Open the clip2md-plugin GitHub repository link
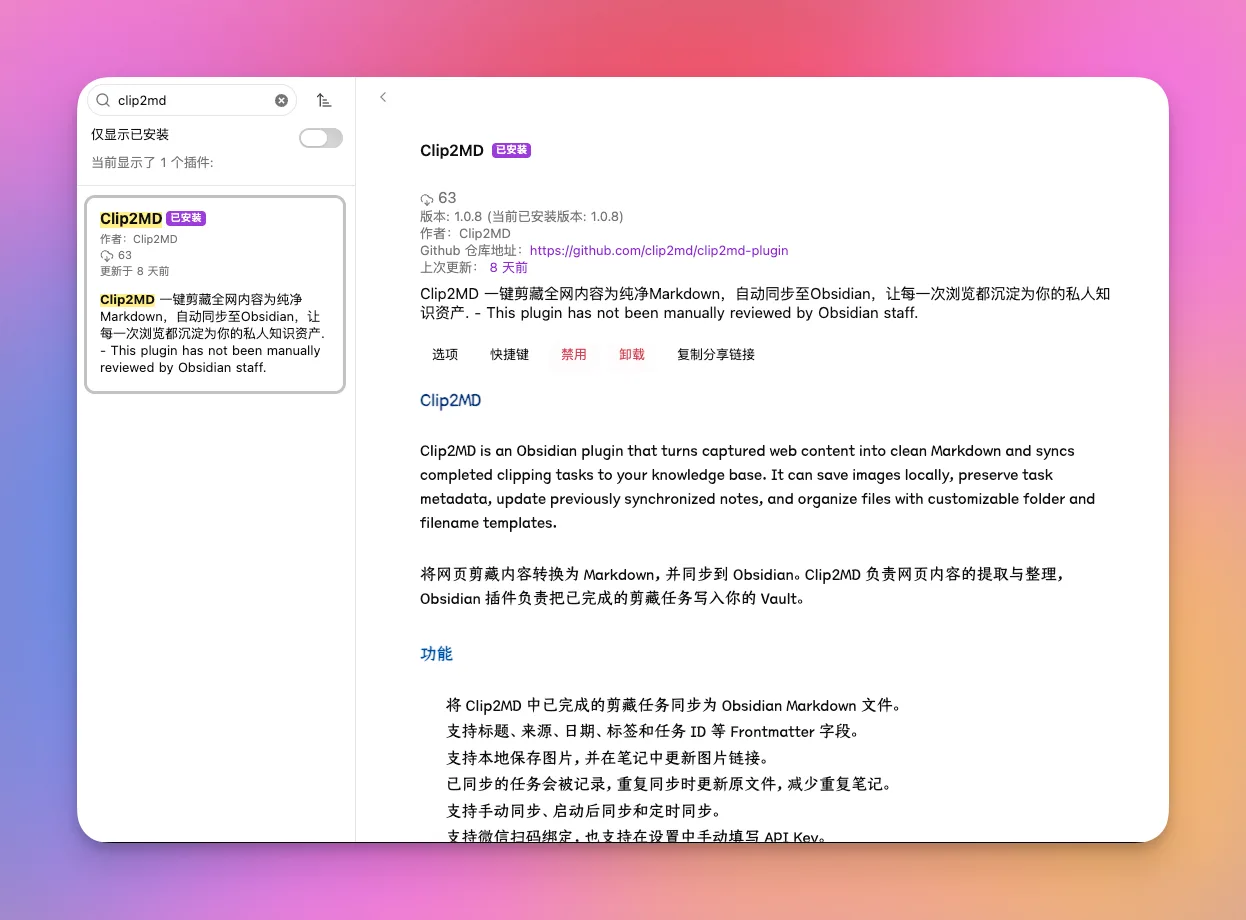This screenshot has height=920, width=1246. point(659,251)
